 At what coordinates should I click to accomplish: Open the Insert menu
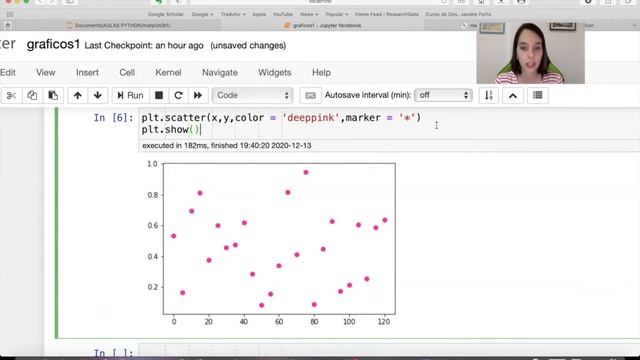(x=87, y=73)
